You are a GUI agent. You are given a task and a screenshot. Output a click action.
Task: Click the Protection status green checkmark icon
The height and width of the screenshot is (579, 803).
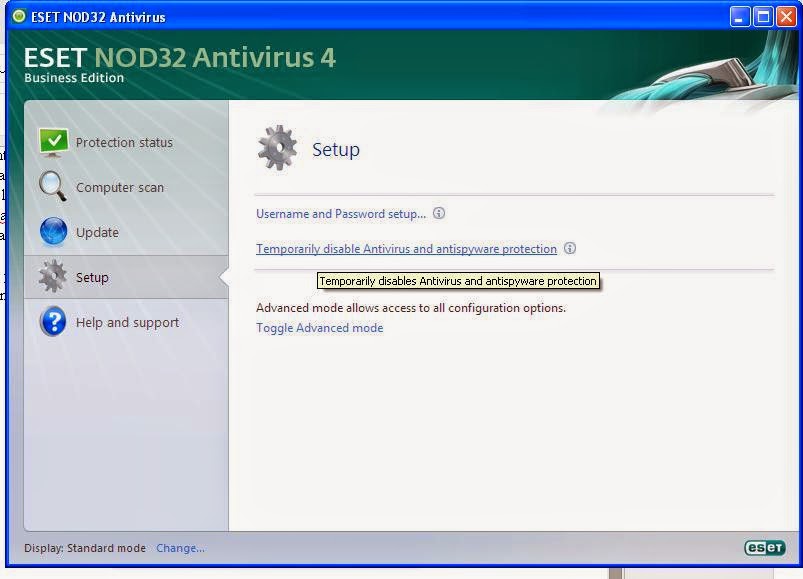[53, 142]
